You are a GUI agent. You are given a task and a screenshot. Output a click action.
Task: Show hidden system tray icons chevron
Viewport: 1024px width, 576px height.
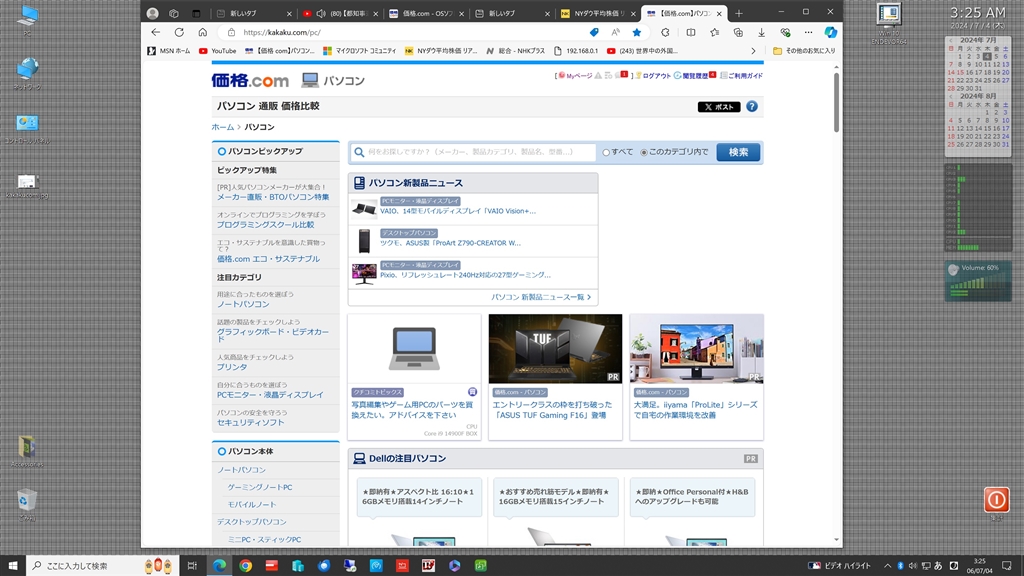coord(887,566)
